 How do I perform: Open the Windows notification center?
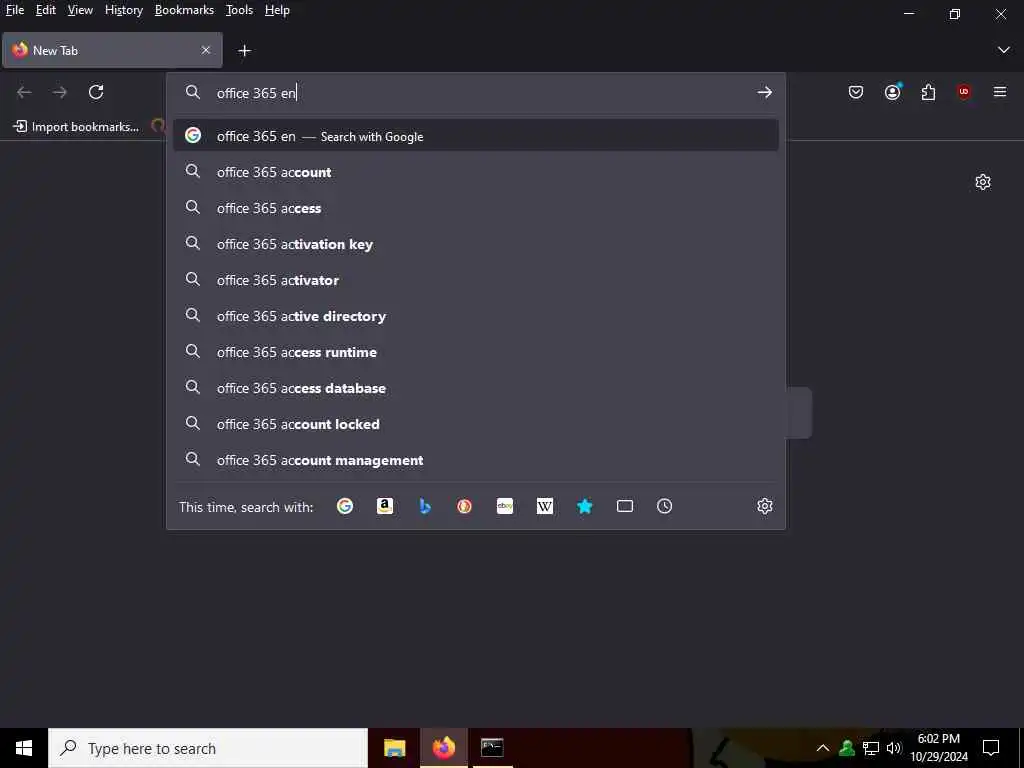coord(991,748)
